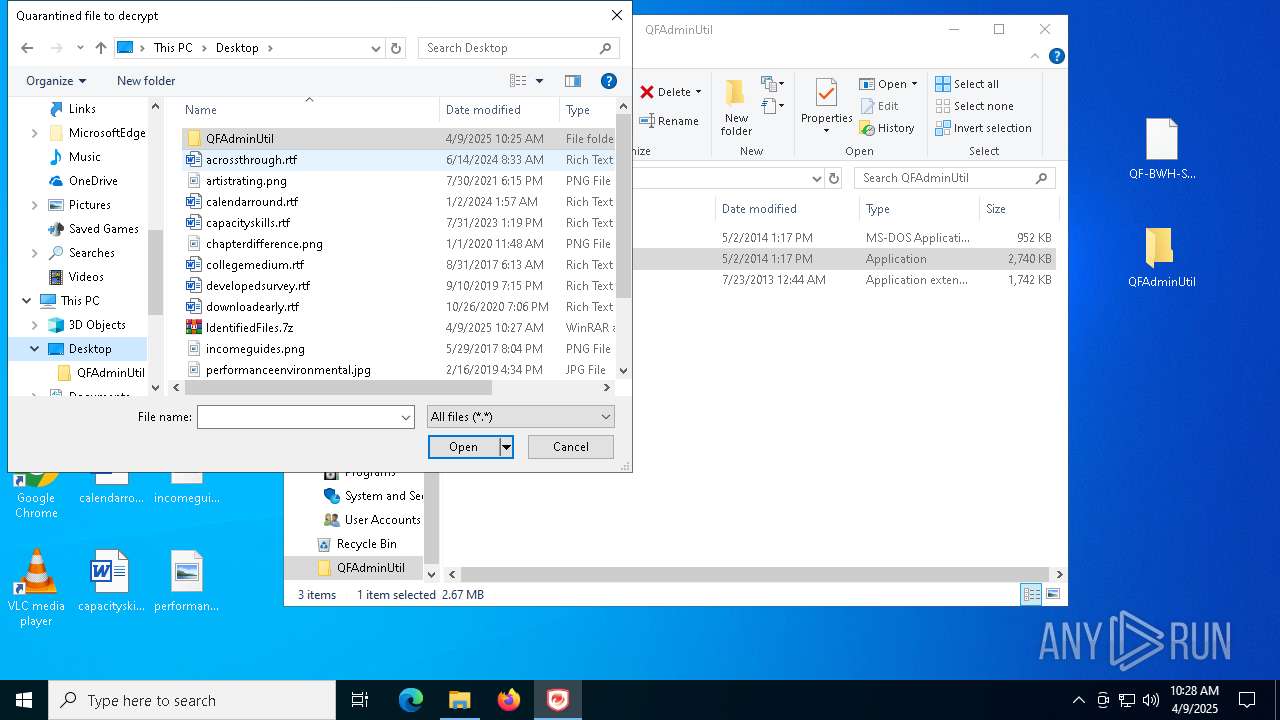The width and height of the screenshot is (1280, 720).
Task: Expand address bar history dropdown in dialog
Action: (376, 48)
